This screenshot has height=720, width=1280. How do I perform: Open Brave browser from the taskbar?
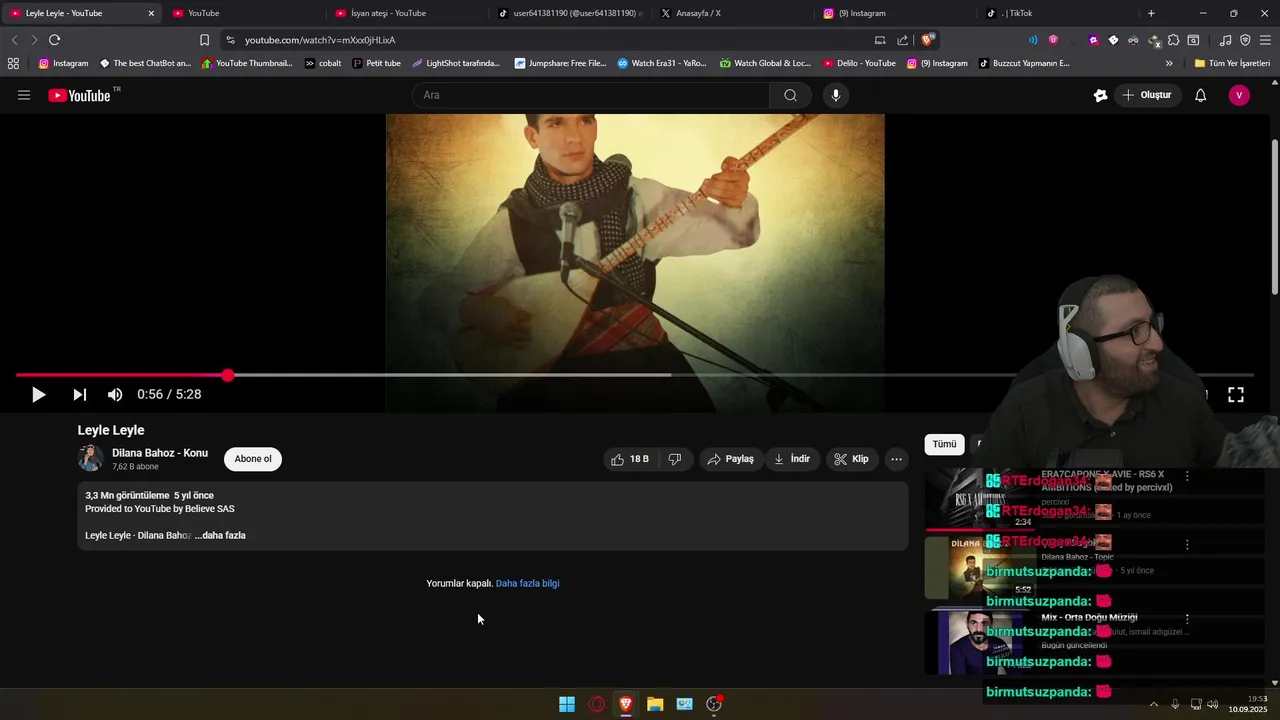point(625,704)
